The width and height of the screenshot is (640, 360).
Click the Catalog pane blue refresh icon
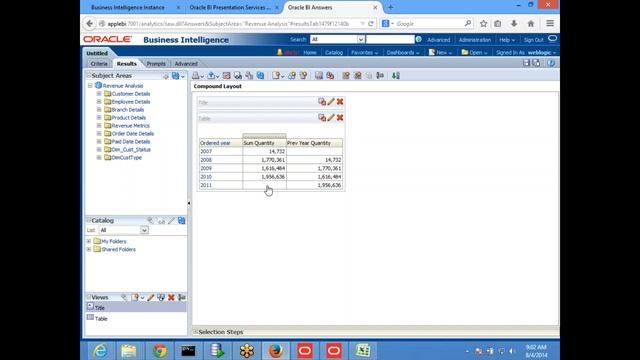click(182, 220)
